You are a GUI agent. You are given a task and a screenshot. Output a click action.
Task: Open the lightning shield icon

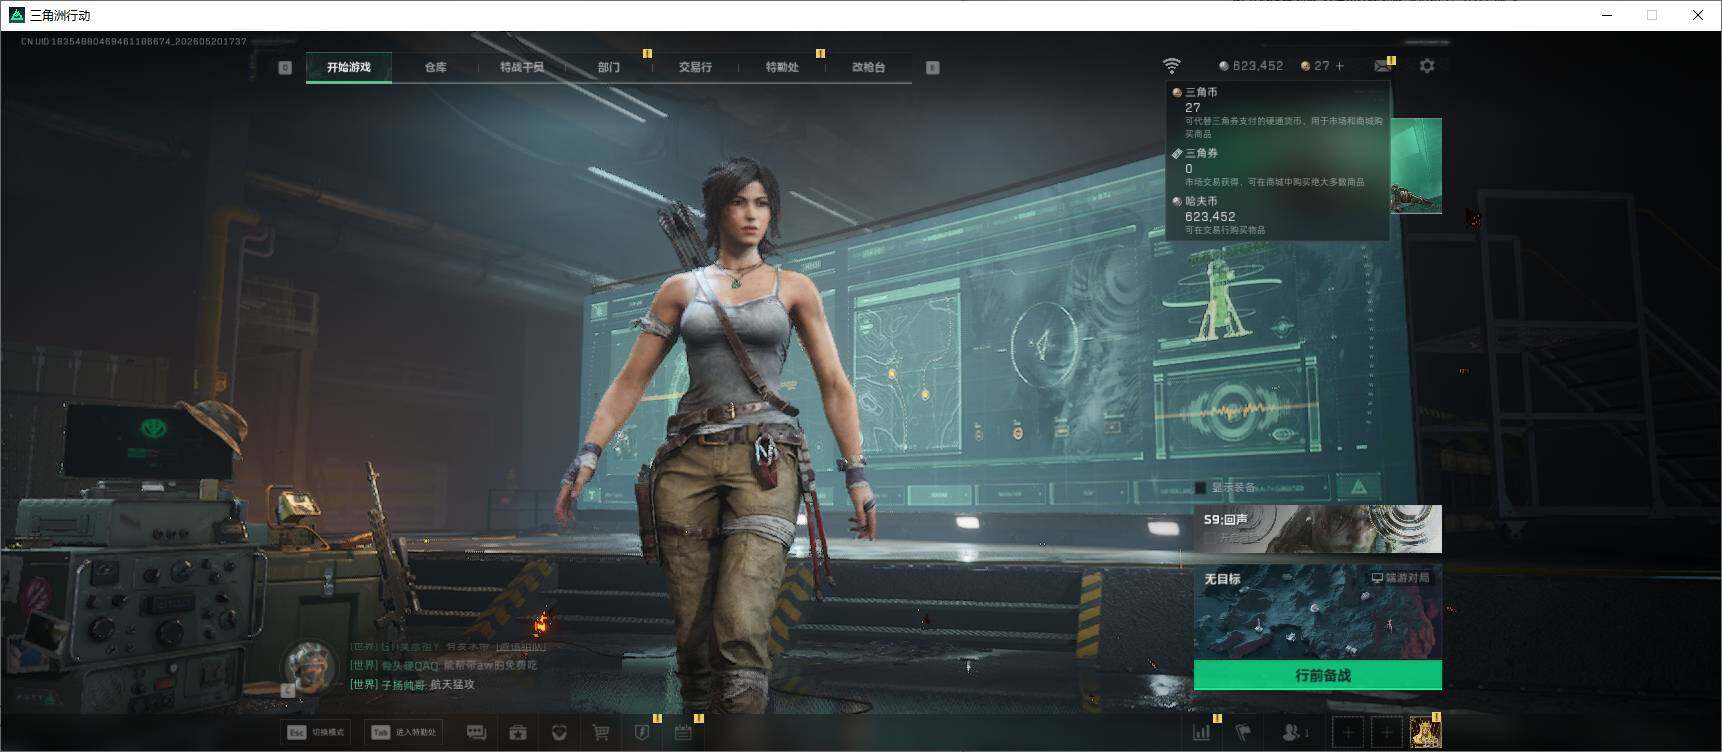pos(642,733)
